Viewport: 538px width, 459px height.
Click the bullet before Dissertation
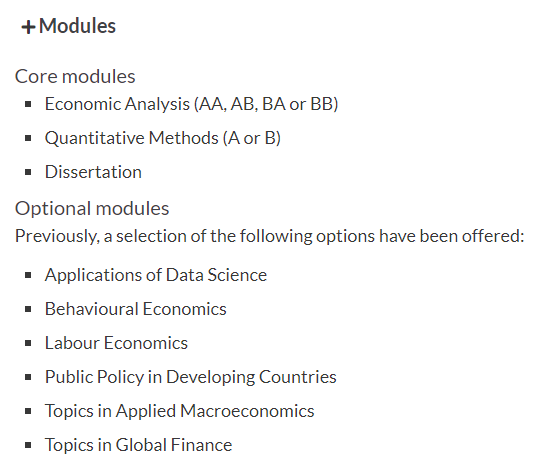coord(28,172)
